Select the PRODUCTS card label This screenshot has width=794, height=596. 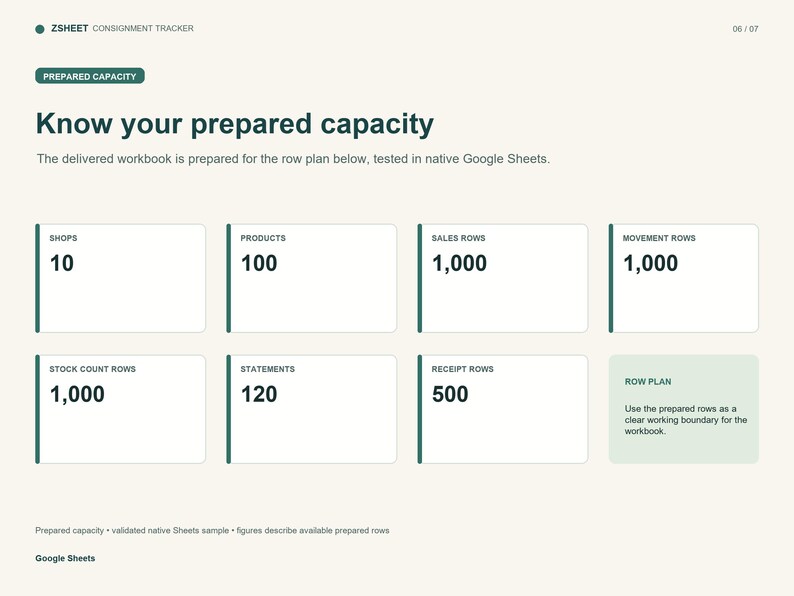coord(263,238)
